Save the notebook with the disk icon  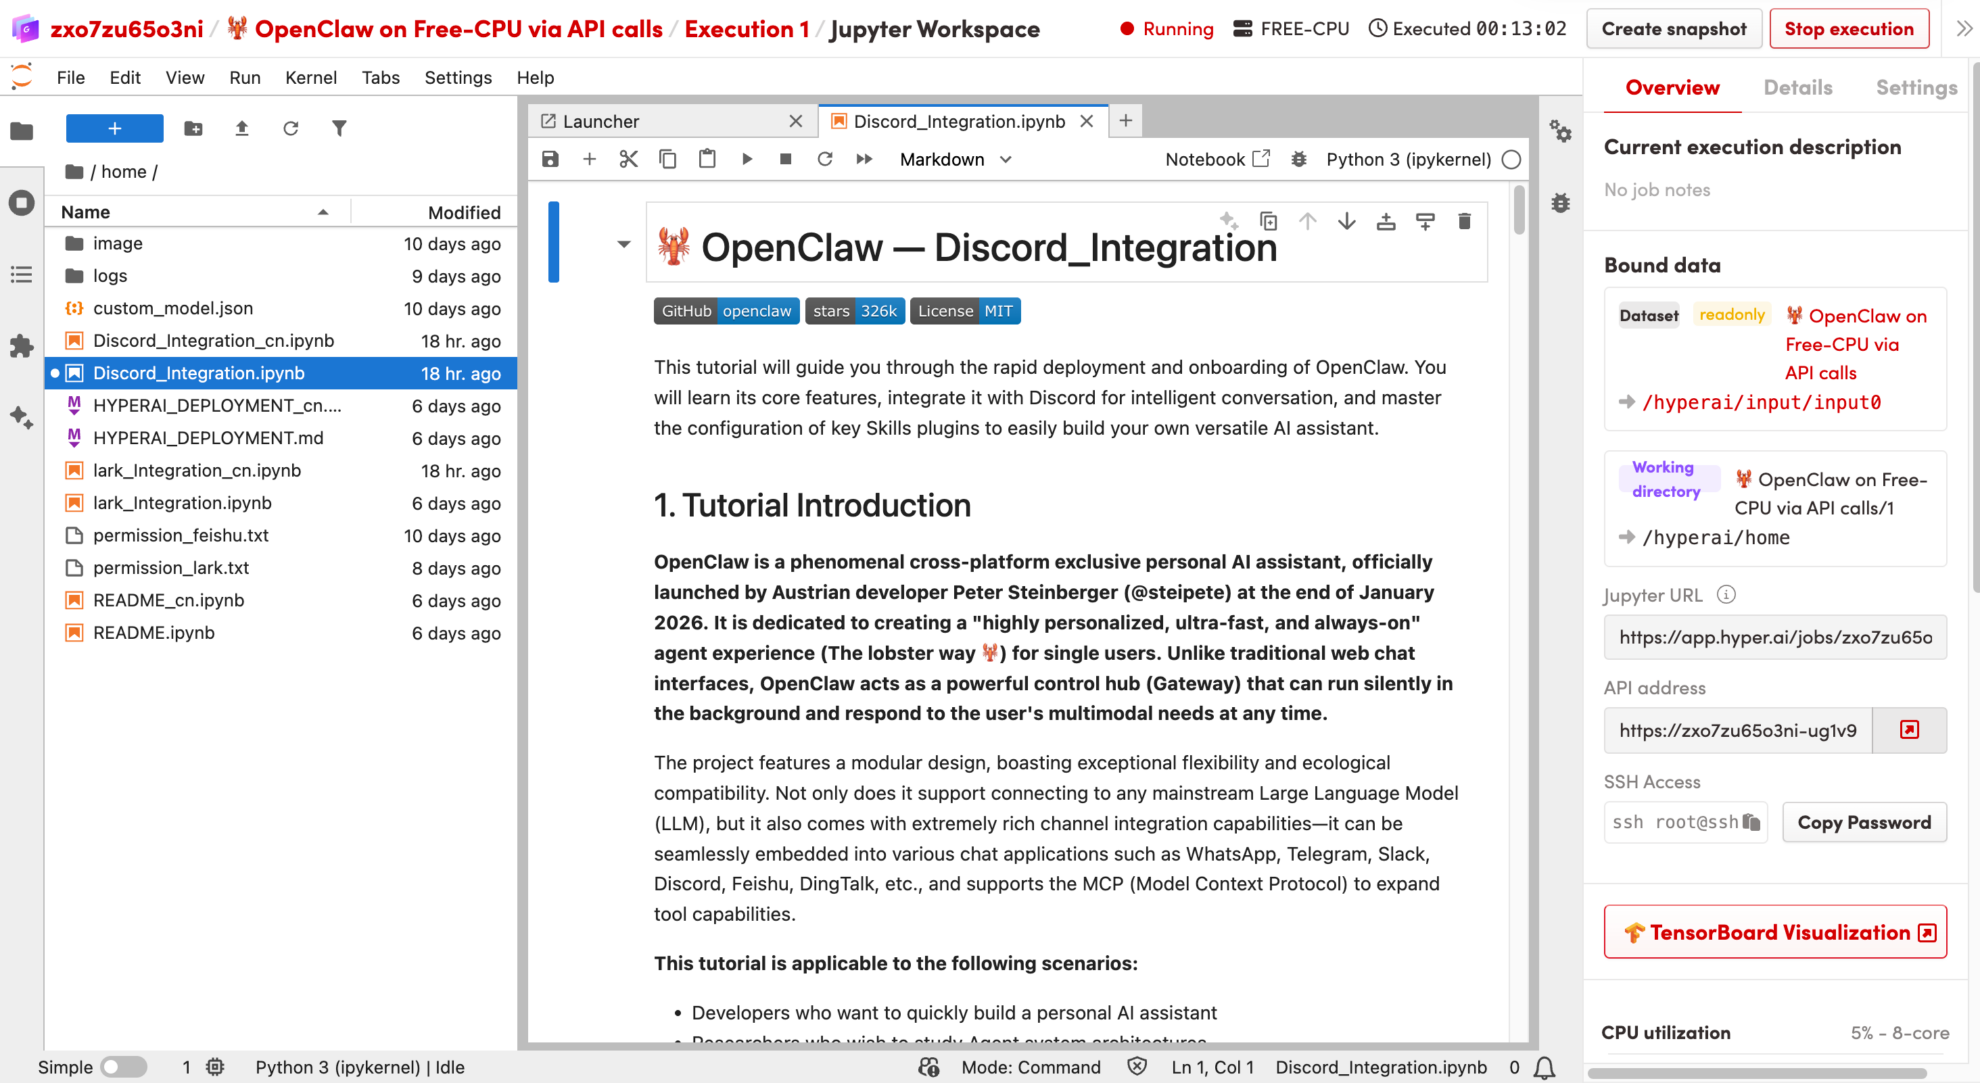coord(550,159)
